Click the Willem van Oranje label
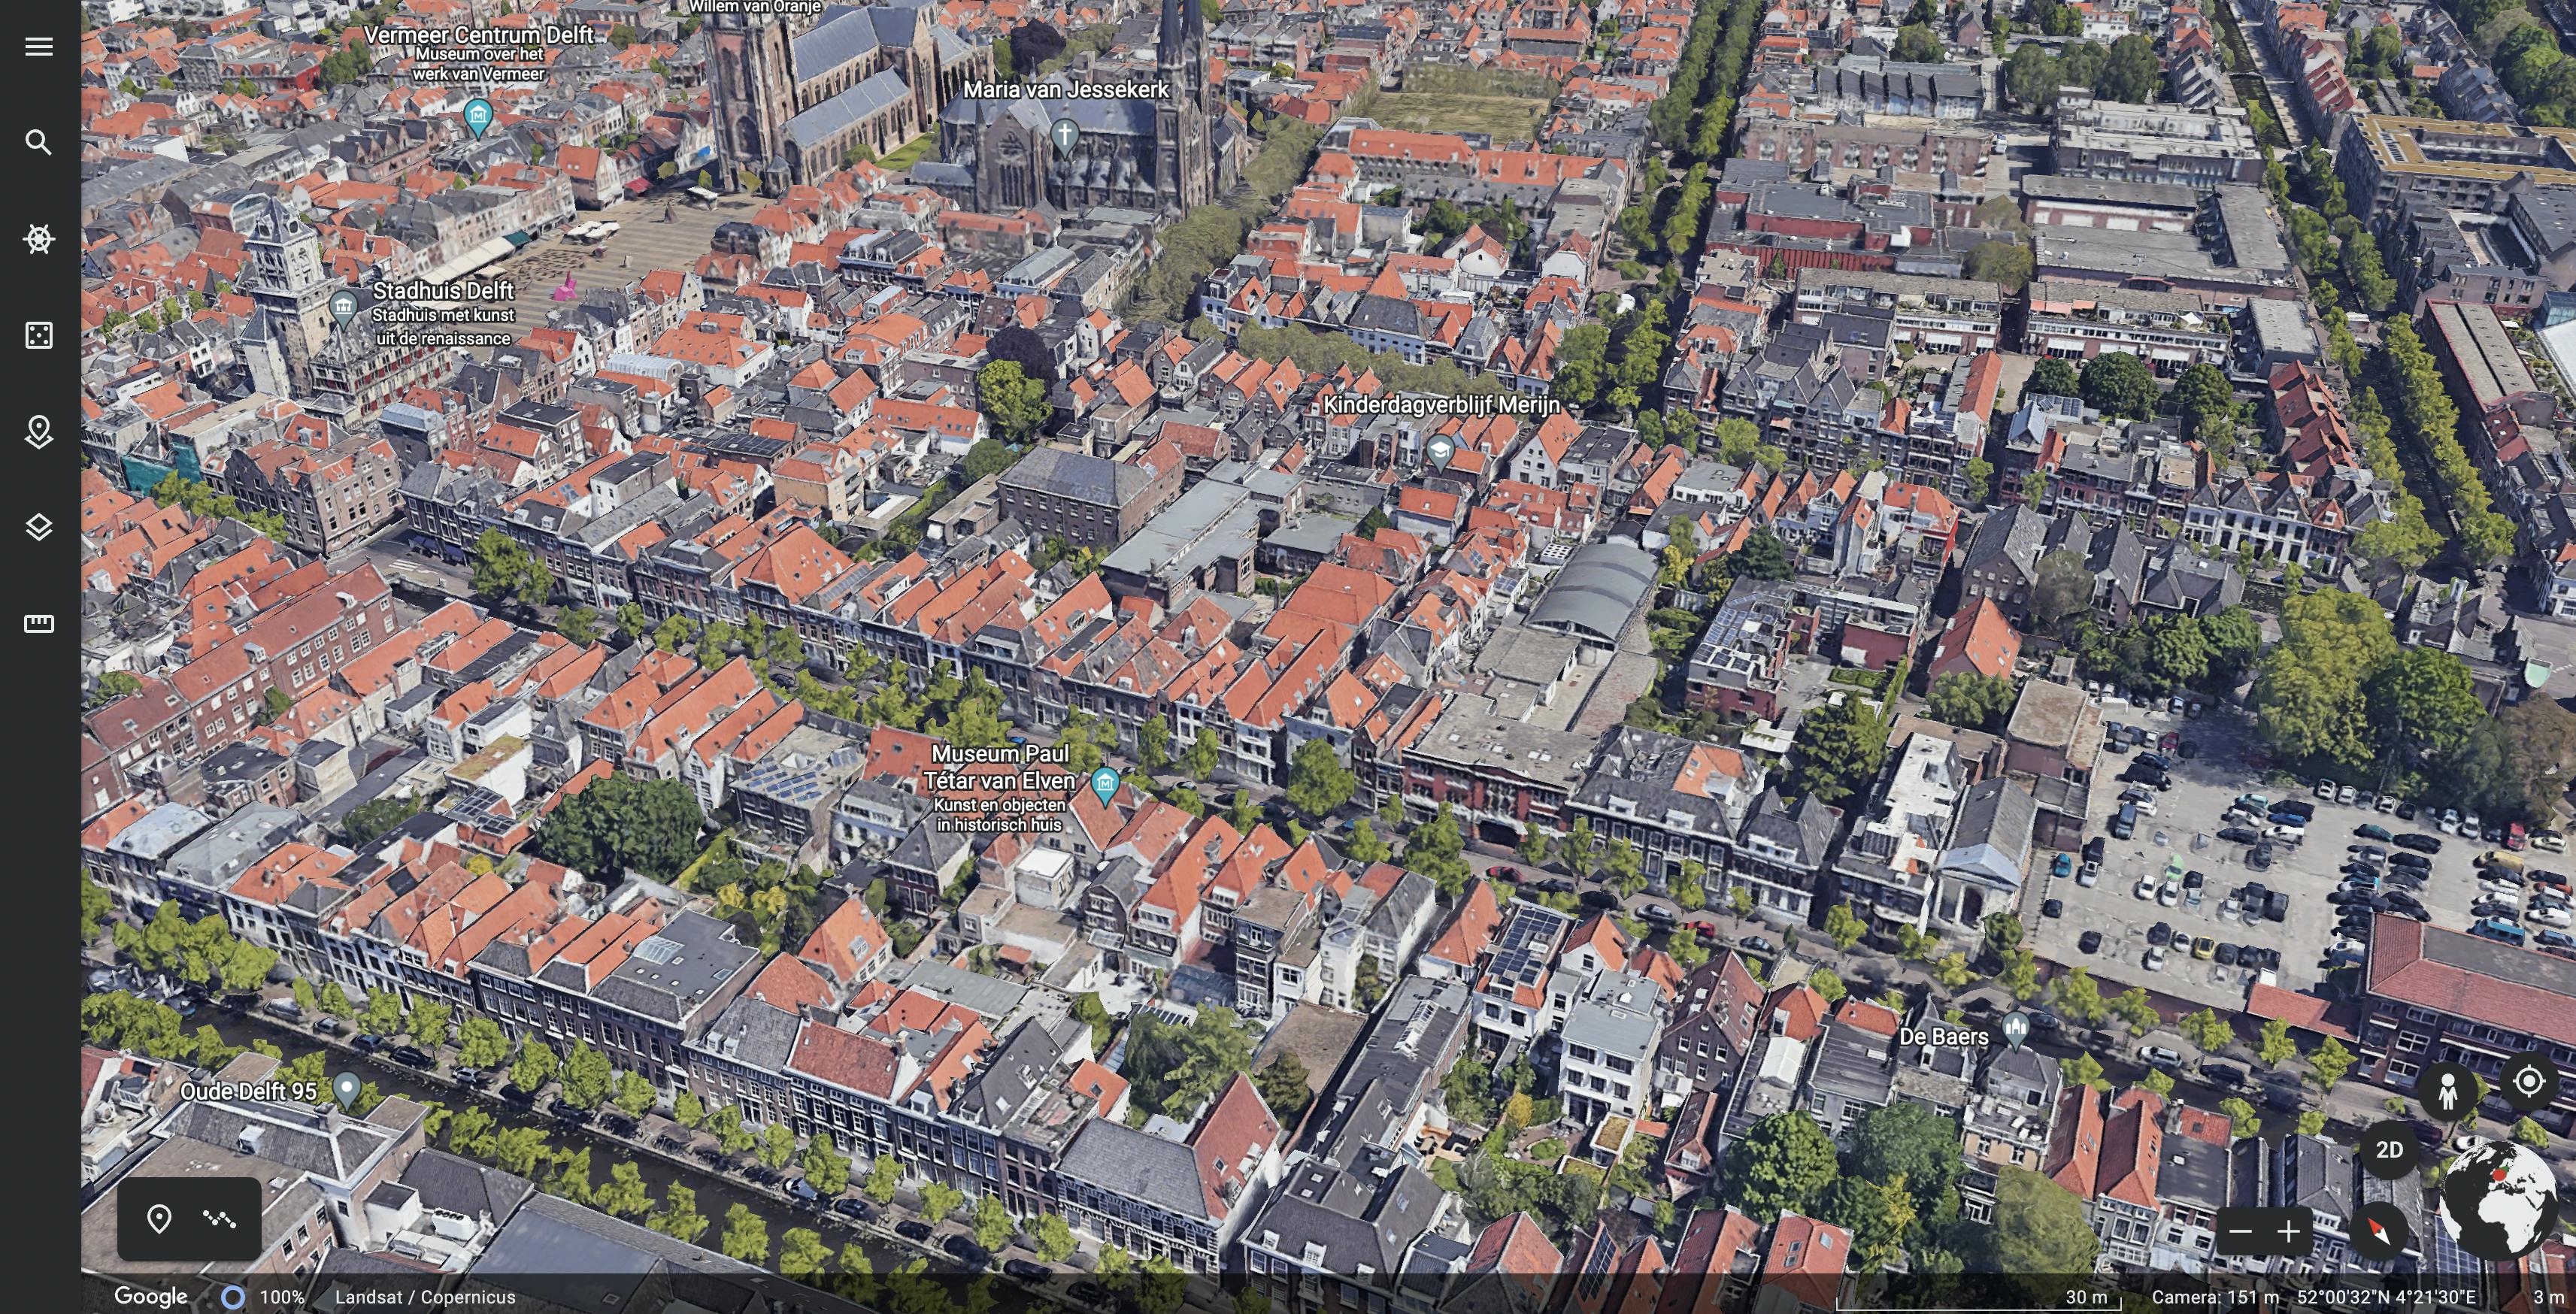The image size is (2576, 1314). coord(755,6)
